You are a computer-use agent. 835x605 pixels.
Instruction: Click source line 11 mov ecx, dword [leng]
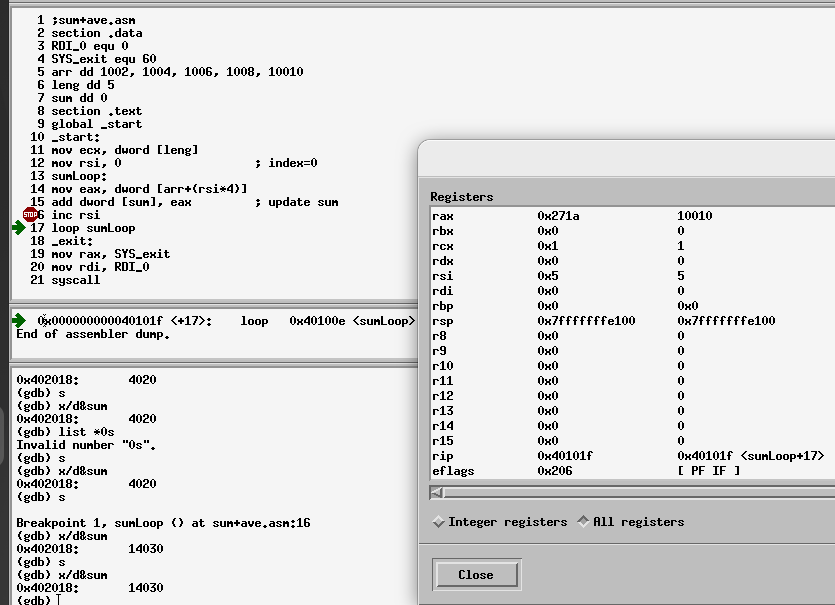coord(125,150)
